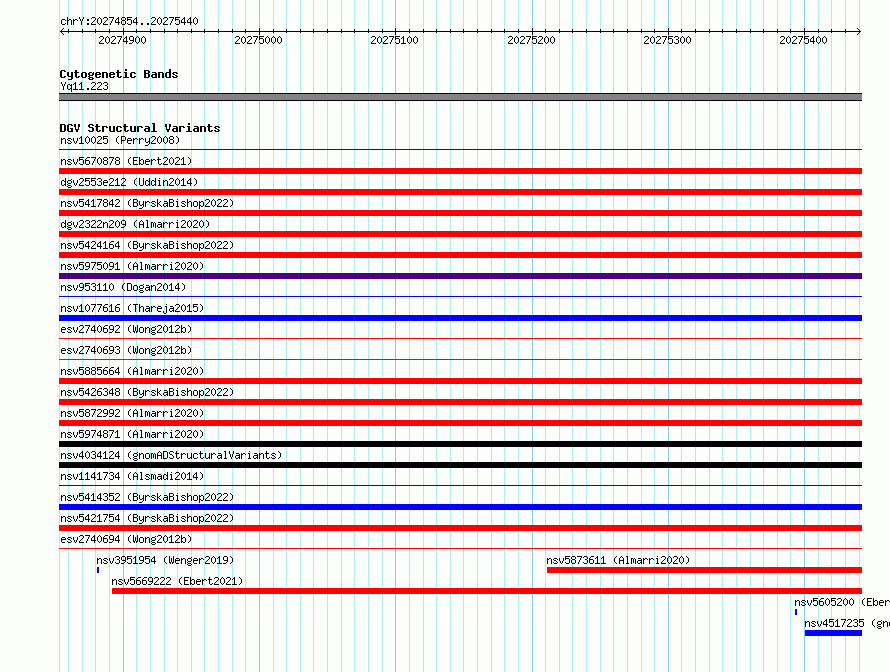Image resolution: width=890 pixels, height=672 pixels.
Task: Click the 20275300 ruler coordinate
Action: 668,40
